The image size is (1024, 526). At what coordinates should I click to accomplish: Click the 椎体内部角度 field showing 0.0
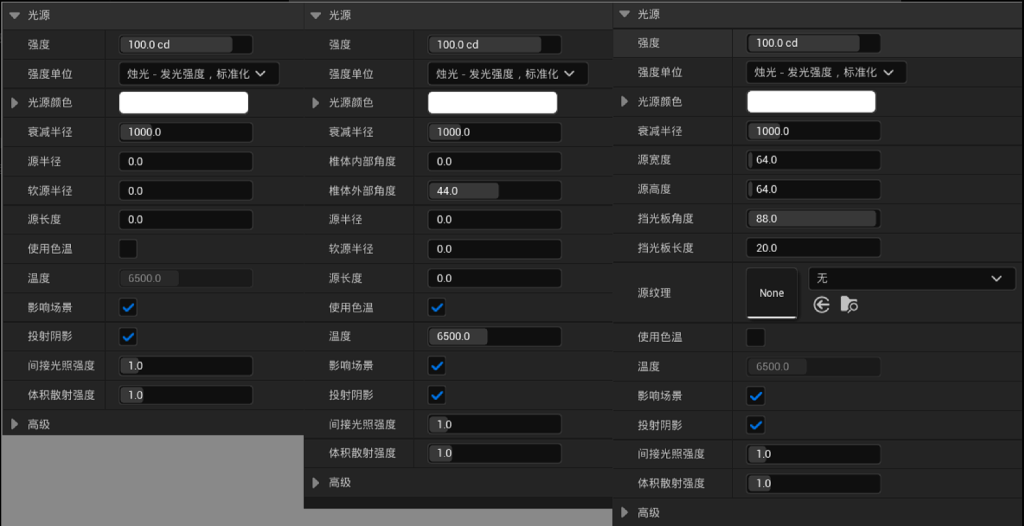pos(494,161)
